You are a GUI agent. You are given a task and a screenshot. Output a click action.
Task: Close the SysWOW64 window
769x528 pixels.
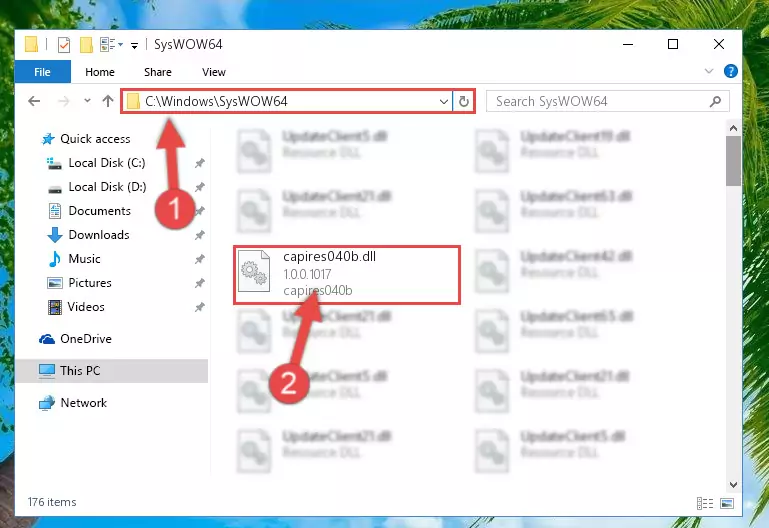pos(718,45)
